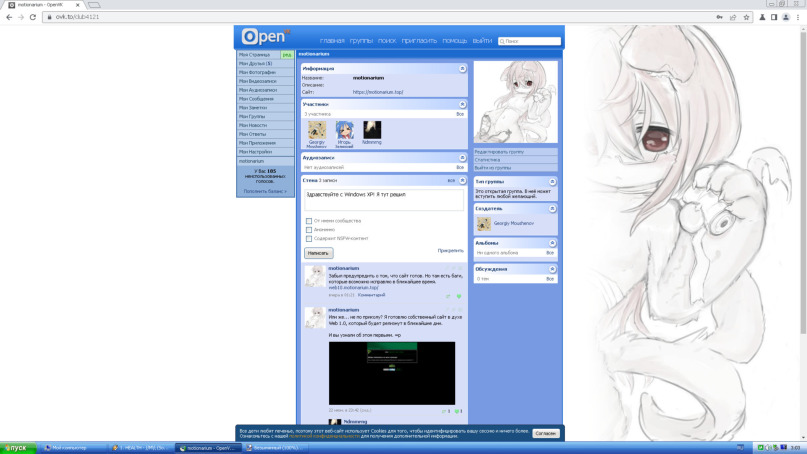Collapse the Тип группы section
The width and height of the screenshot is (807, 454).
pos(552,182)
